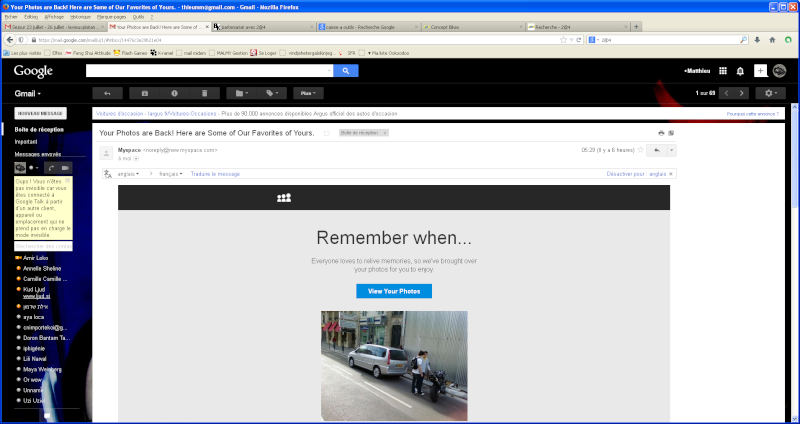
Task: Open chat status dropdown next to avatar
Action: 34,167
